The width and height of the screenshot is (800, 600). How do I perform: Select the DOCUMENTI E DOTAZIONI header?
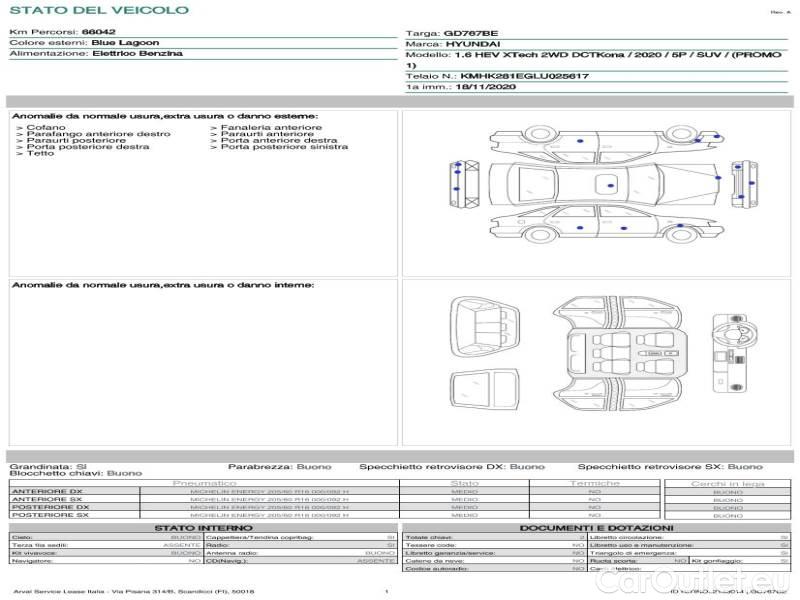click(596, 527)
